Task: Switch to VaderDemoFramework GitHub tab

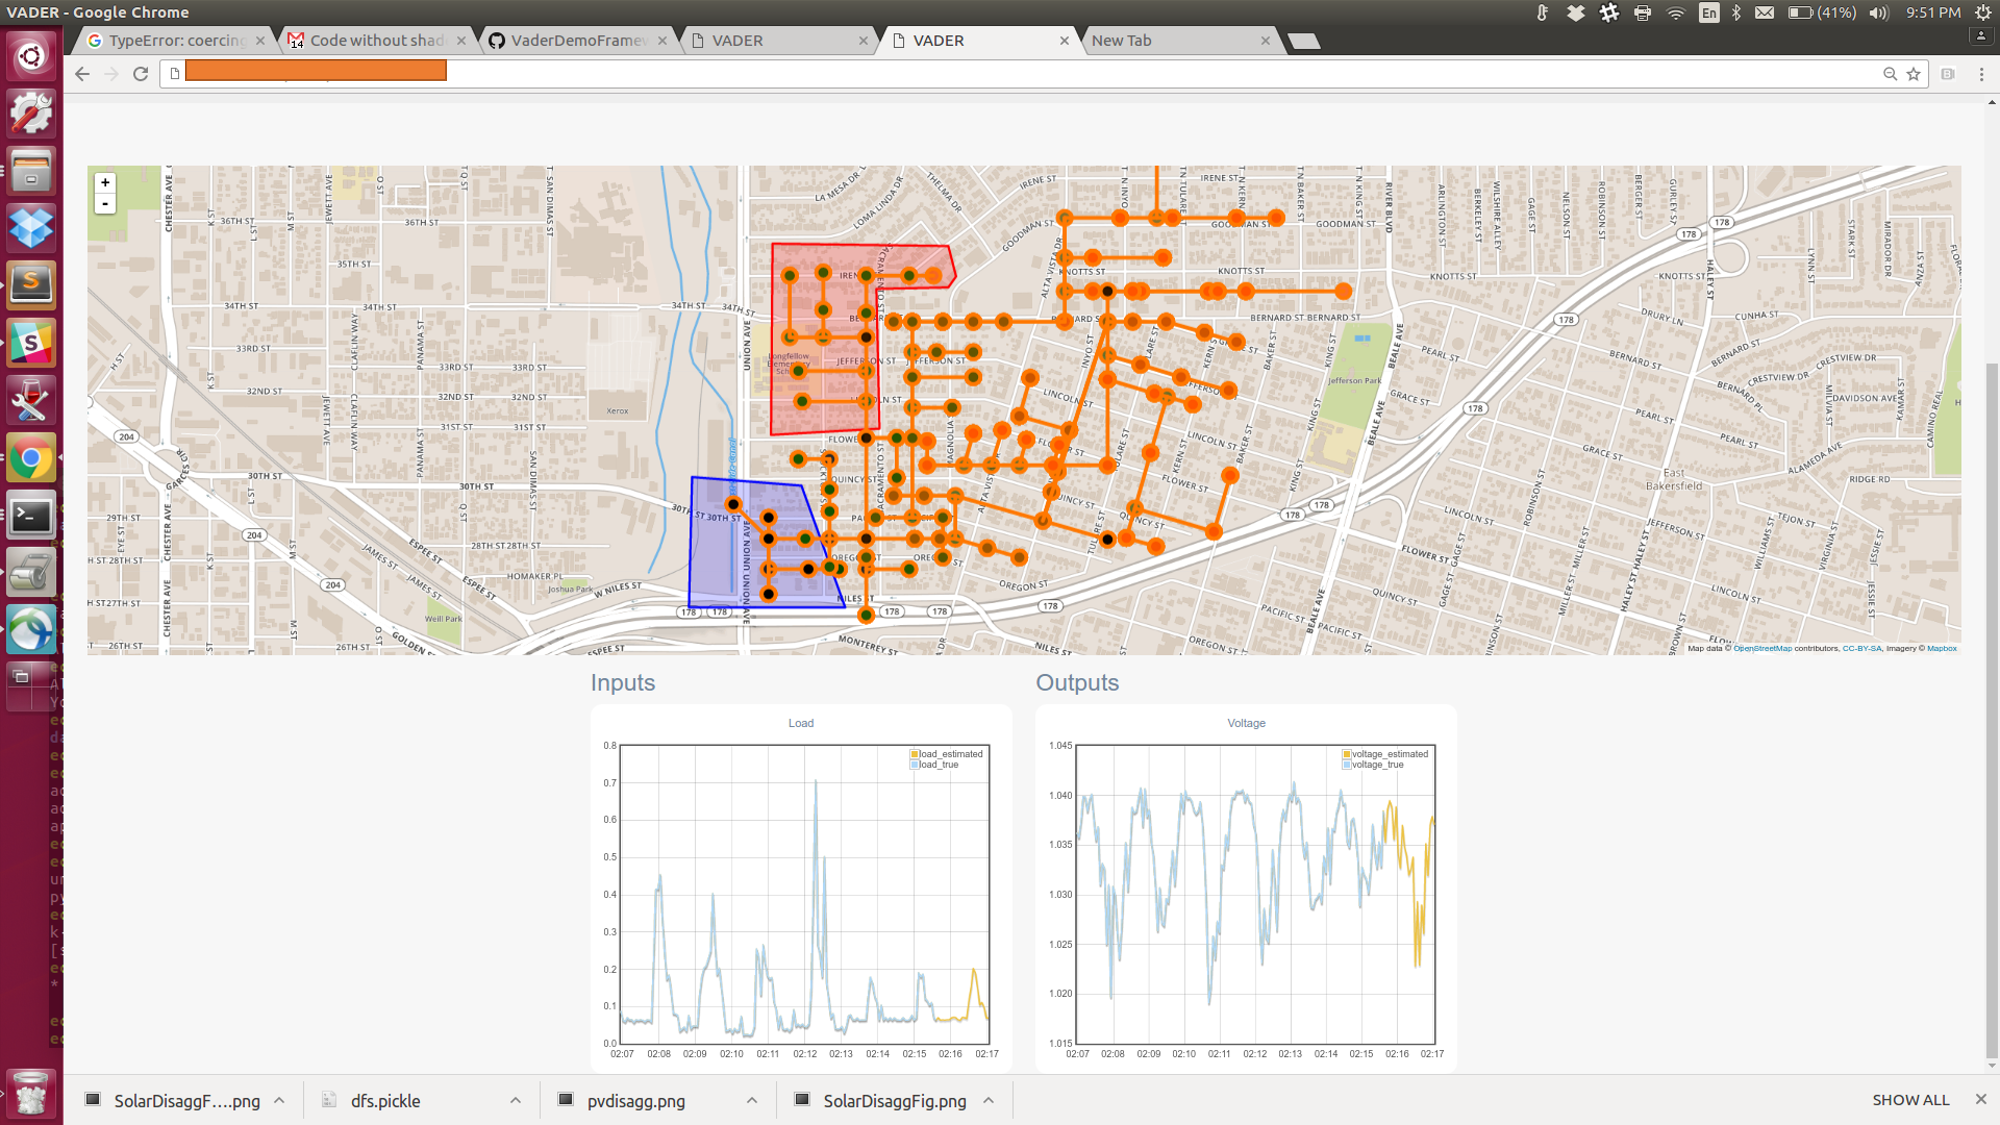Action: (x=577, y=40)
